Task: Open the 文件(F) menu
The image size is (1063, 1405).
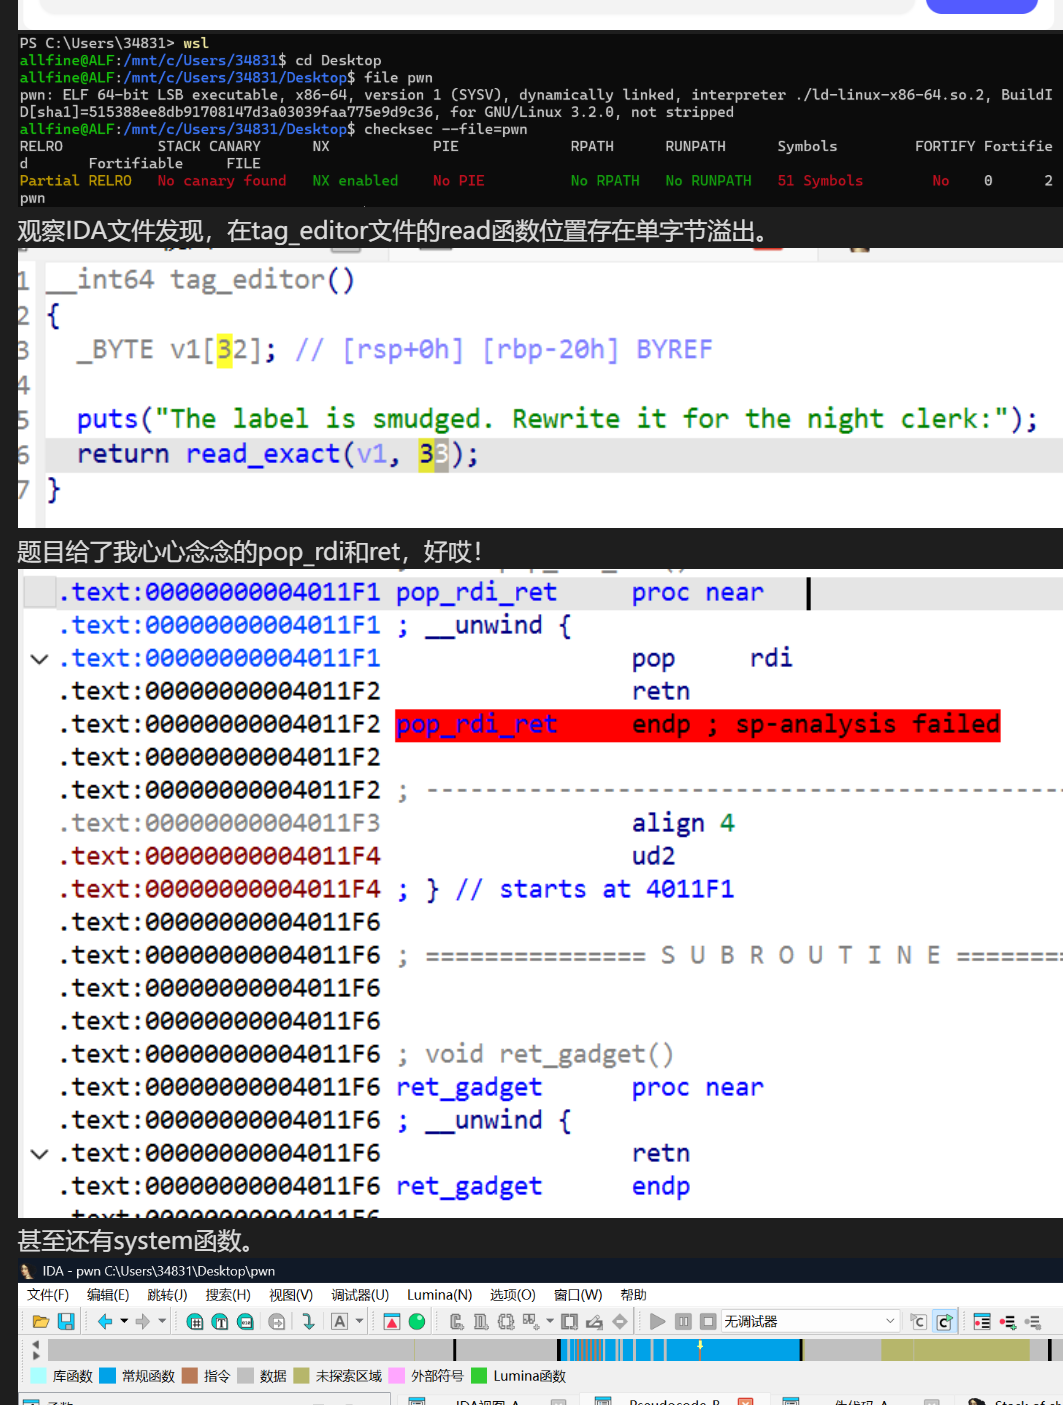Action: tap(48, 1295)
